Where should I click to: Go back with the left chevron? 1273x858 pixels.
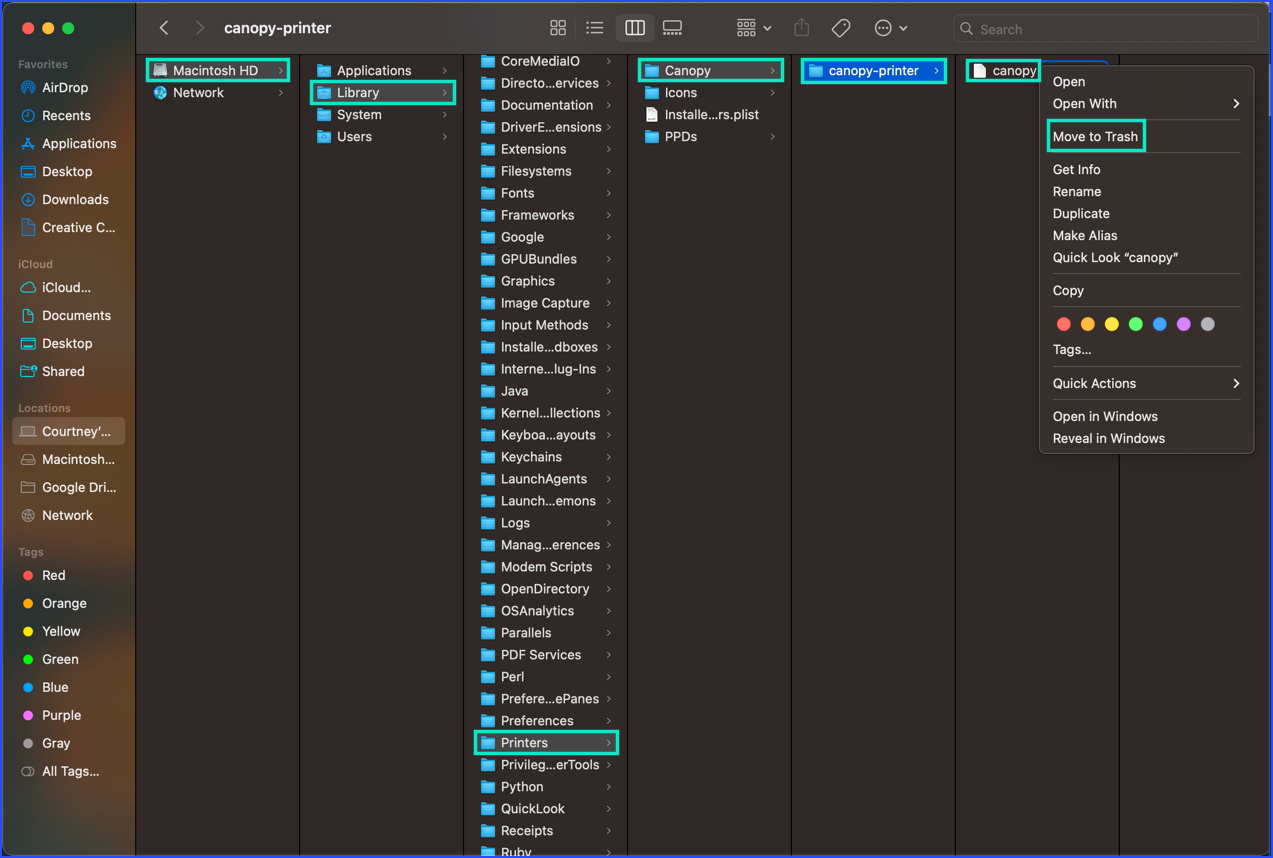pyautogui.click(x=164, y=28)
